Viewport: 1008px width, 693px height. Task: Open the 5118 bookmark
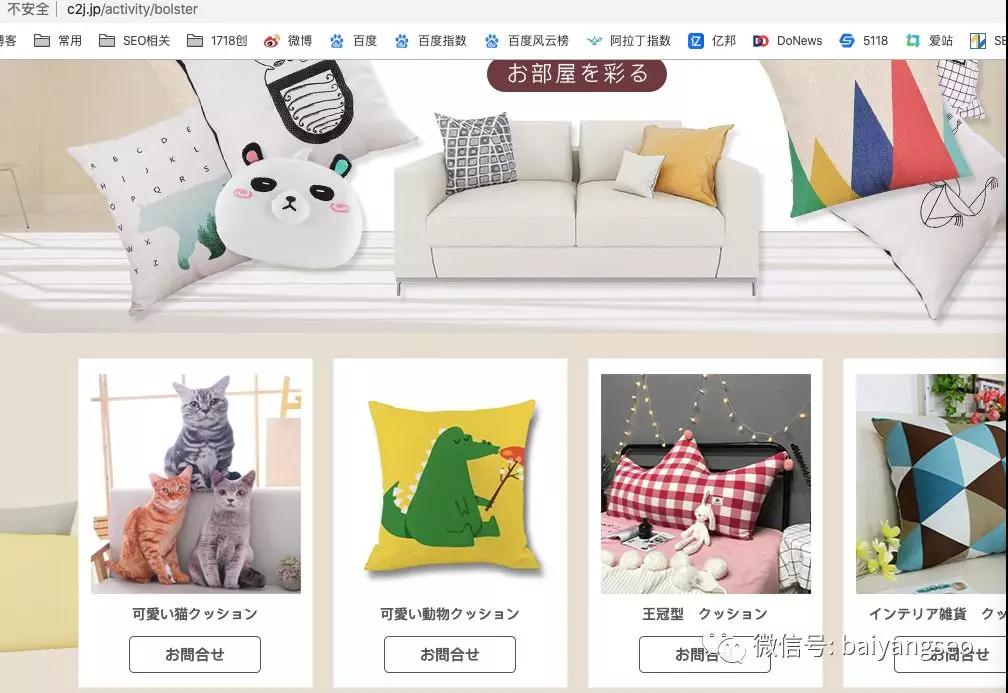tap(863, 40)
